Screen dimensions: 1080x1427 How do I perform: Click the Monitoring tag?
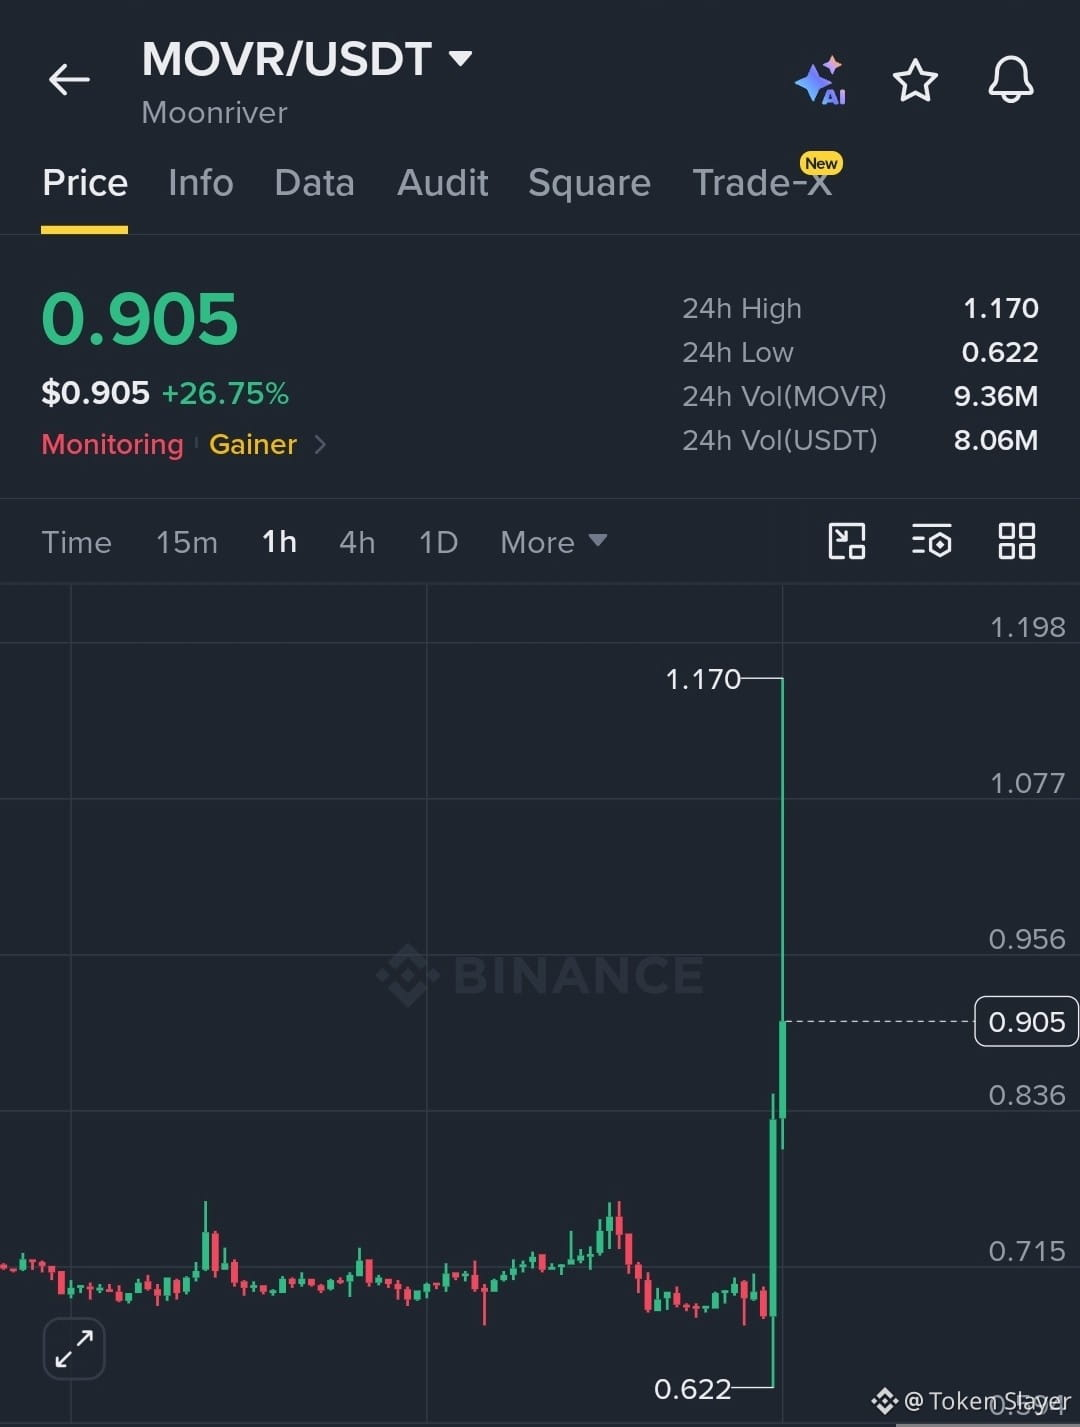pyautogui.click(x=113, y=444)
